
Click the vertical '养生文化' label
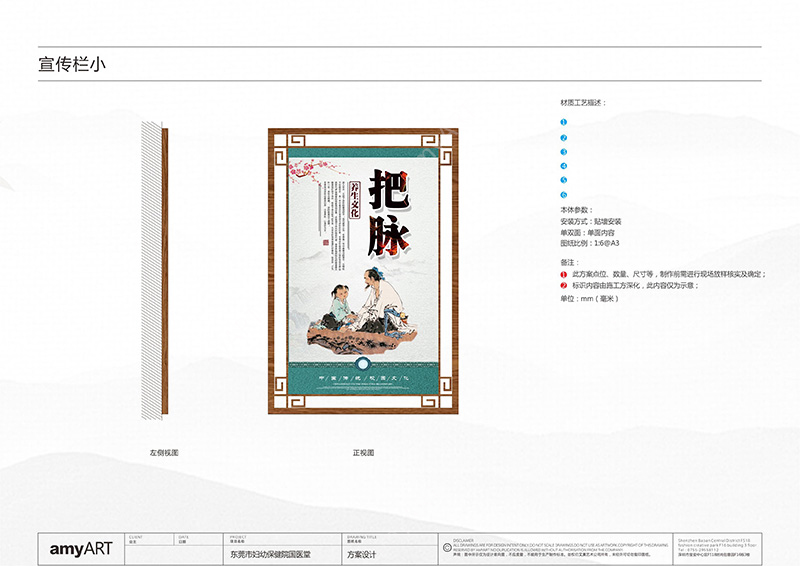pyautogui.click(x=355, y=200)
